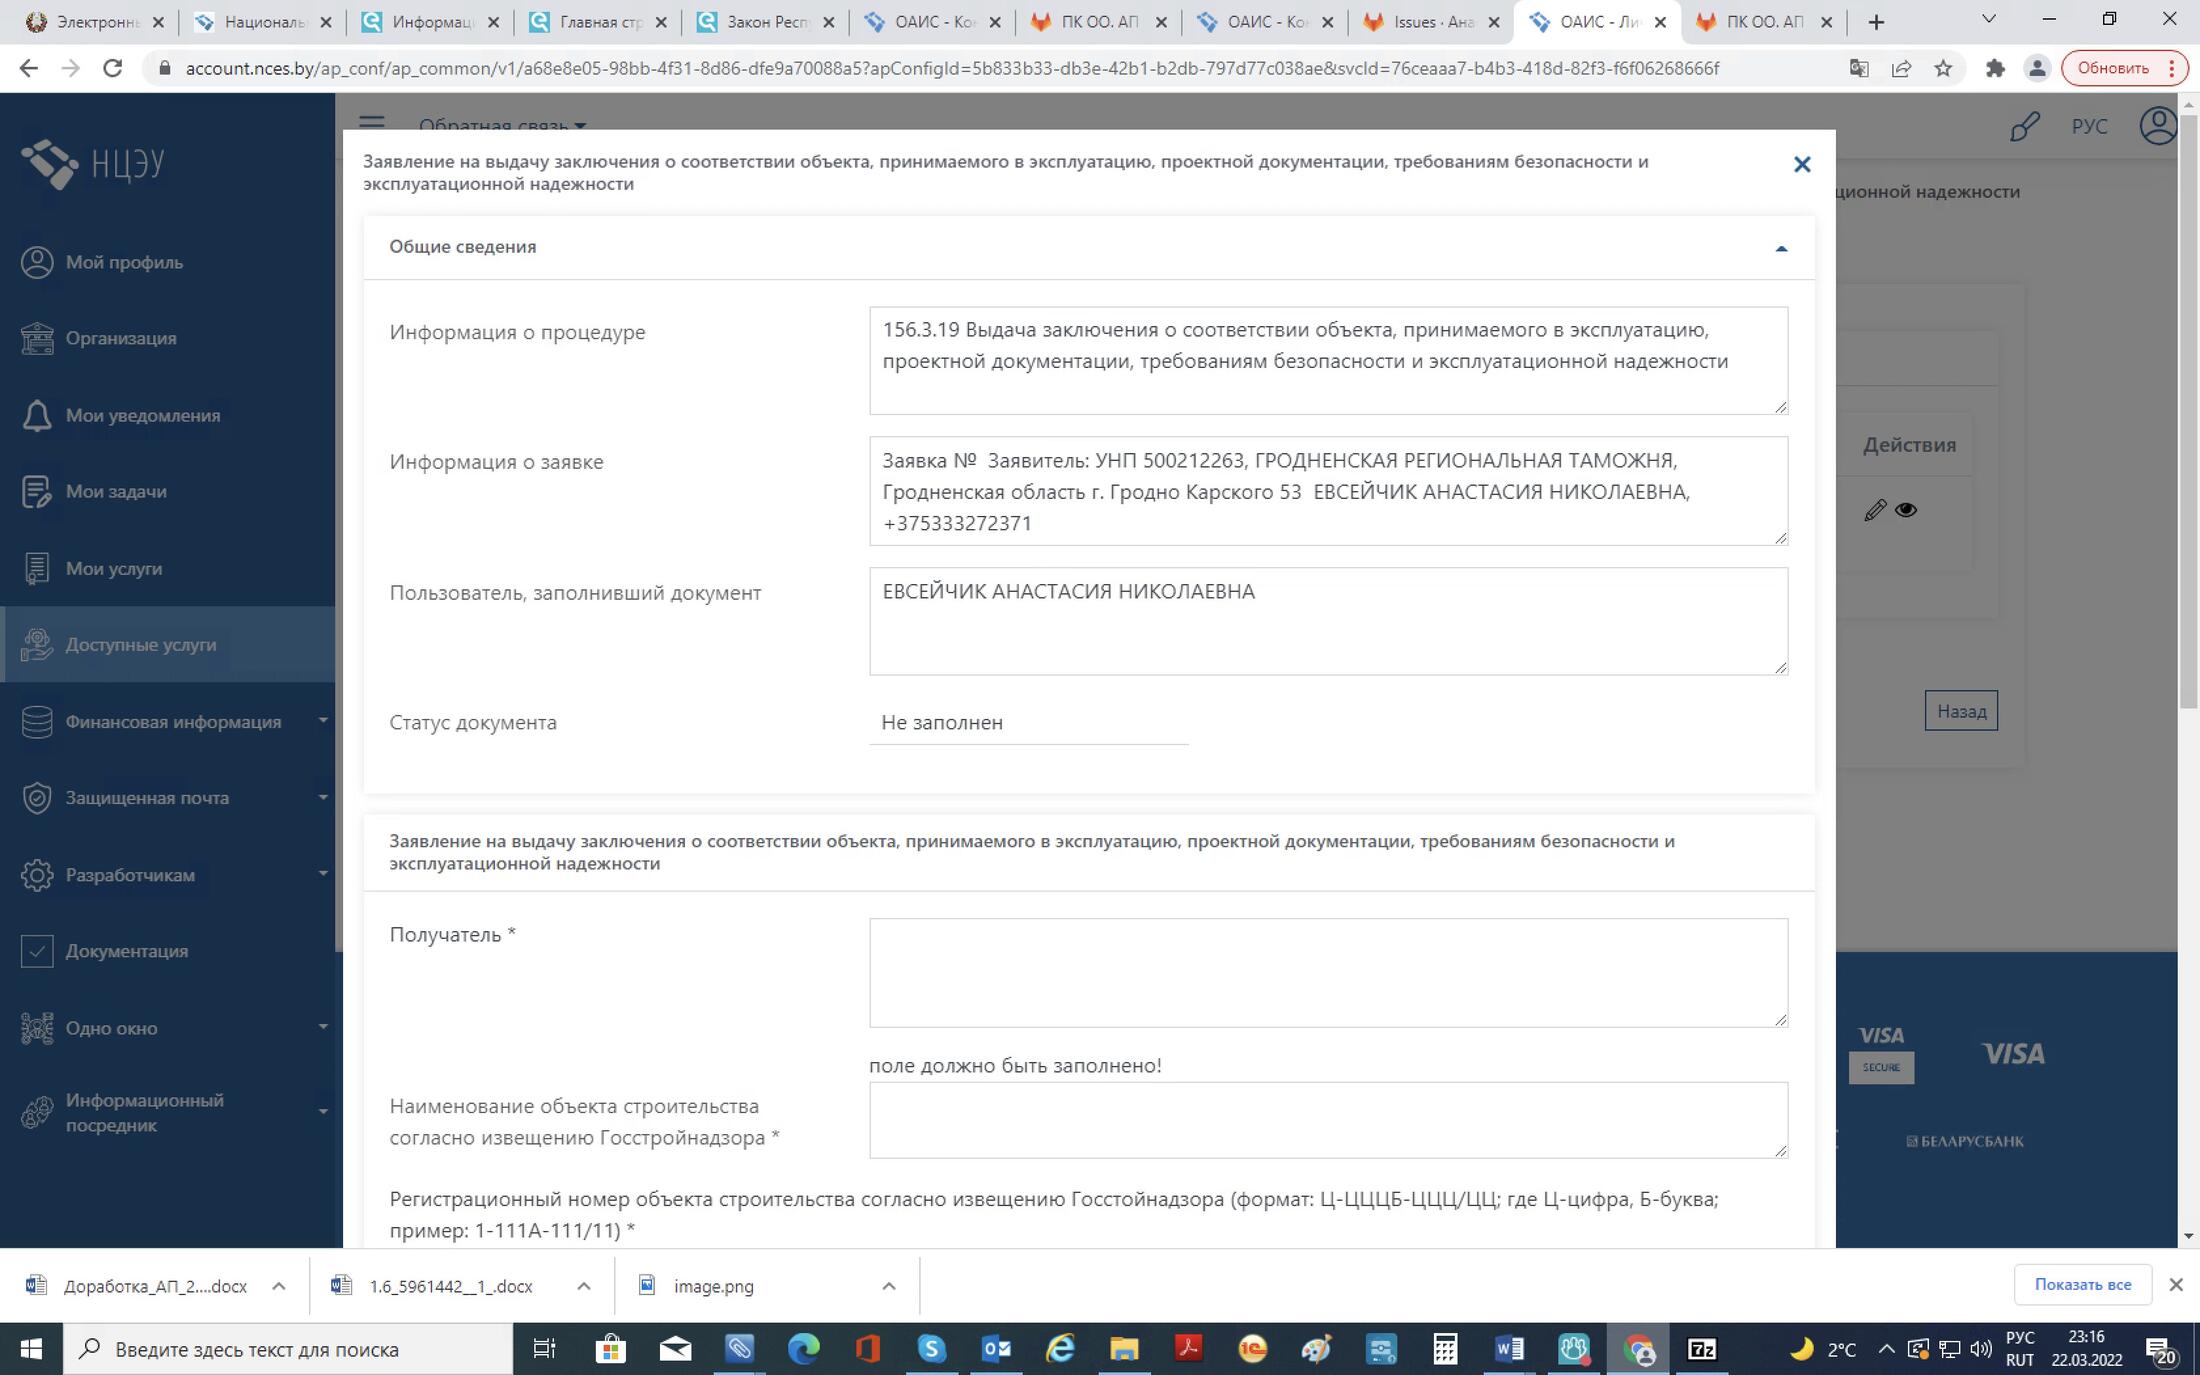Click the НЦЭУ logo
The height and width of the screenshot is (1375, 2200).
pyautogui.click(x=93, y=163)
